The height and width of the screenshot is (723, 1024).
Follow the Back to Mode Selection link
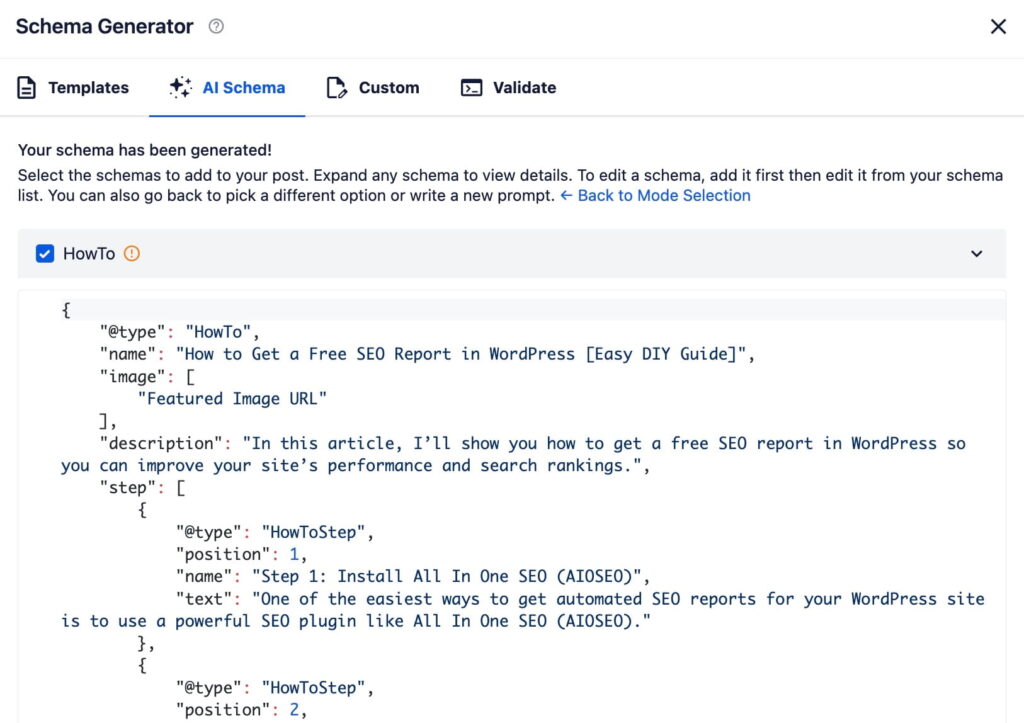coord(655,196)
